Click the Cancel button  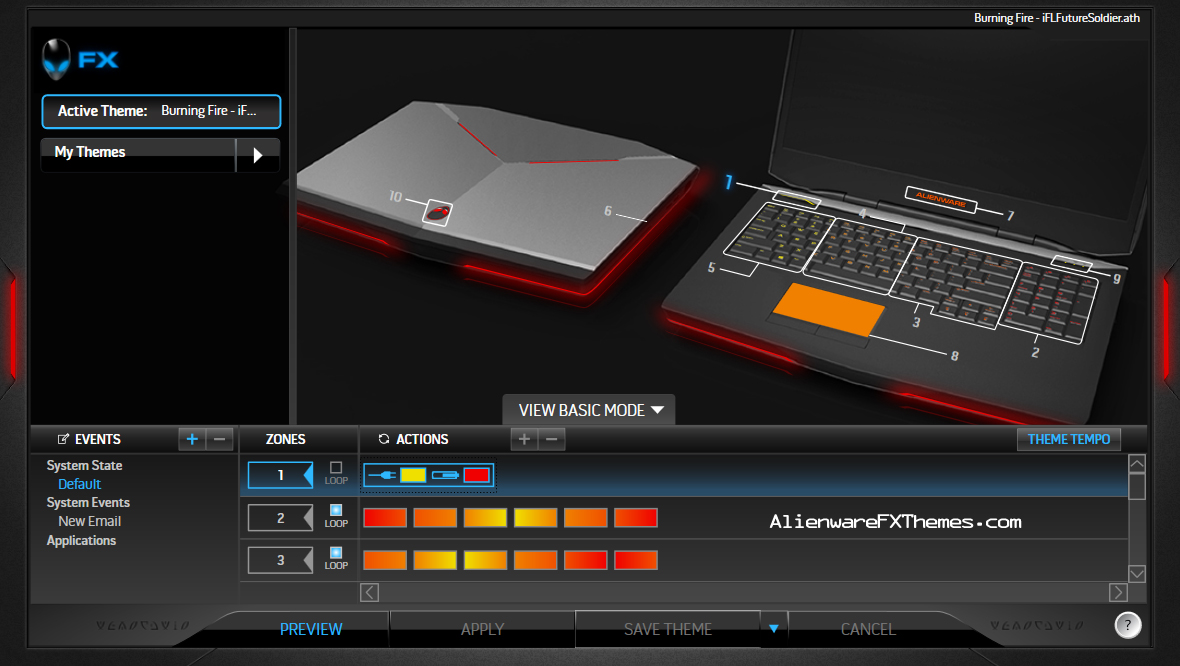(x=868, y=629)
